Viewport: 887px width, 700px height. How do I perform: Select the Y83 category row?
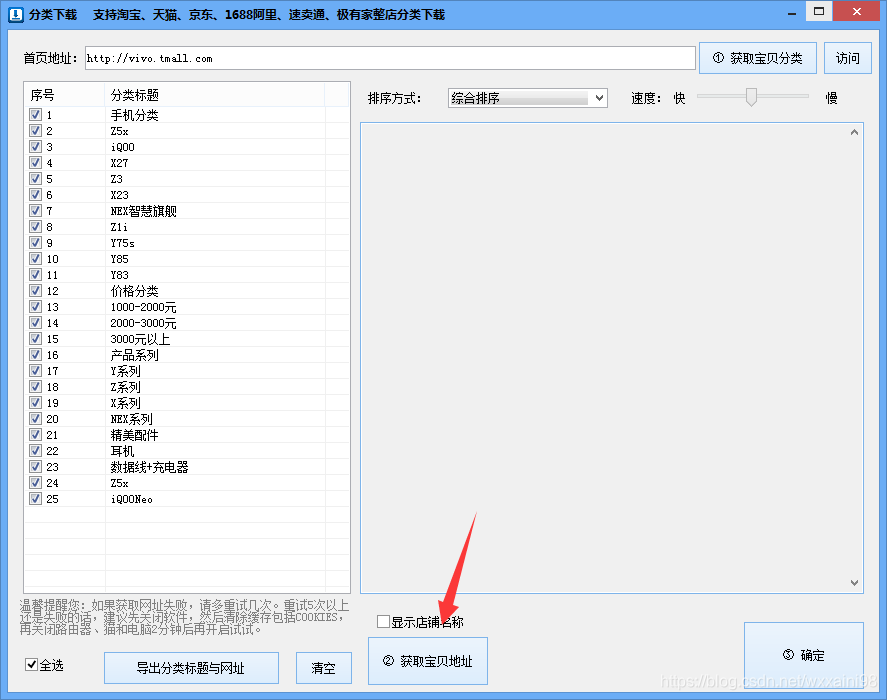187,275
